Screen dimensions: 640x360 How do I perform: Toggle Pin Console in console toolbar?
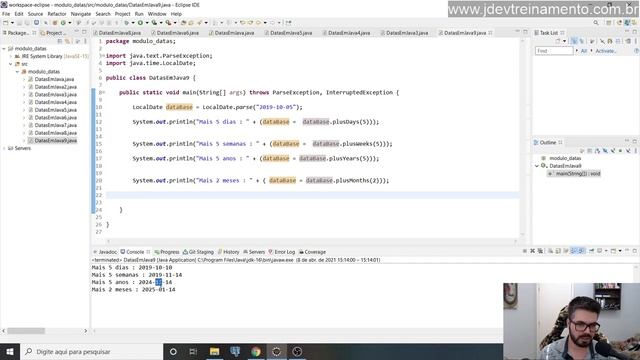tap(591, 251)
